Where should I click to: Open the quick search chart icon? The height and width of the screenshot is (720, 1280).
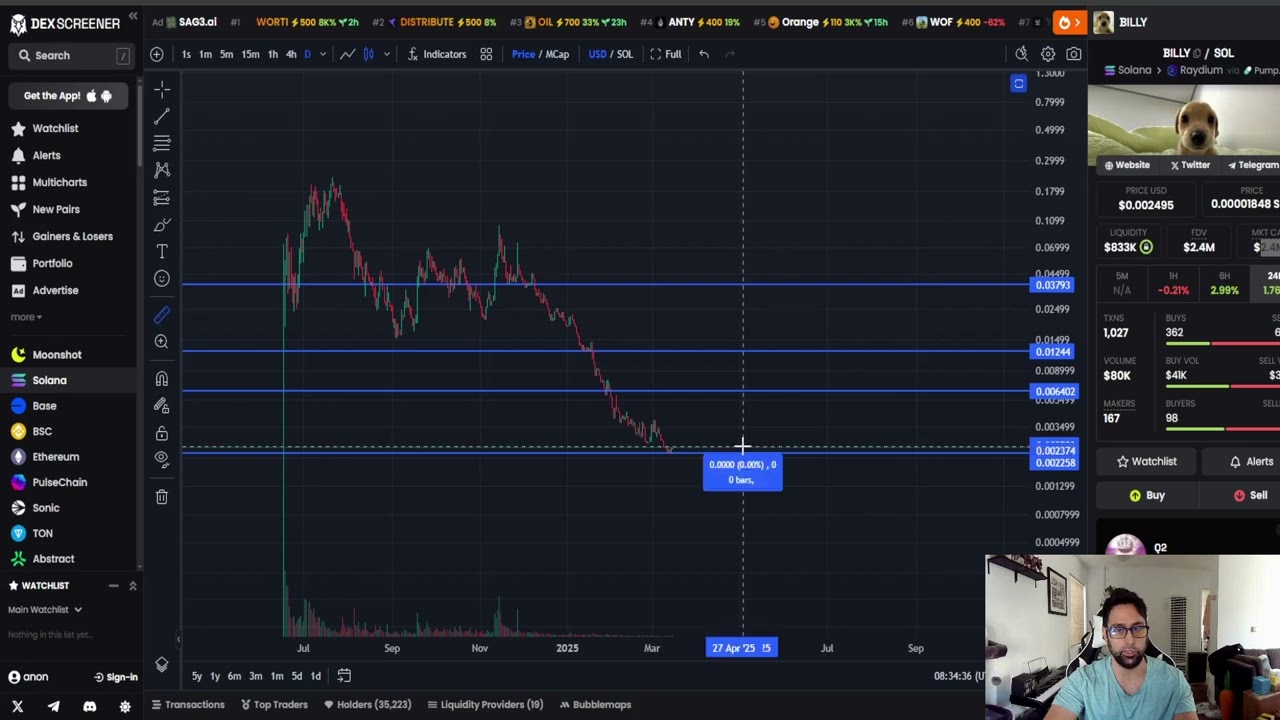pyautogui.click(x=1021, y=54)
